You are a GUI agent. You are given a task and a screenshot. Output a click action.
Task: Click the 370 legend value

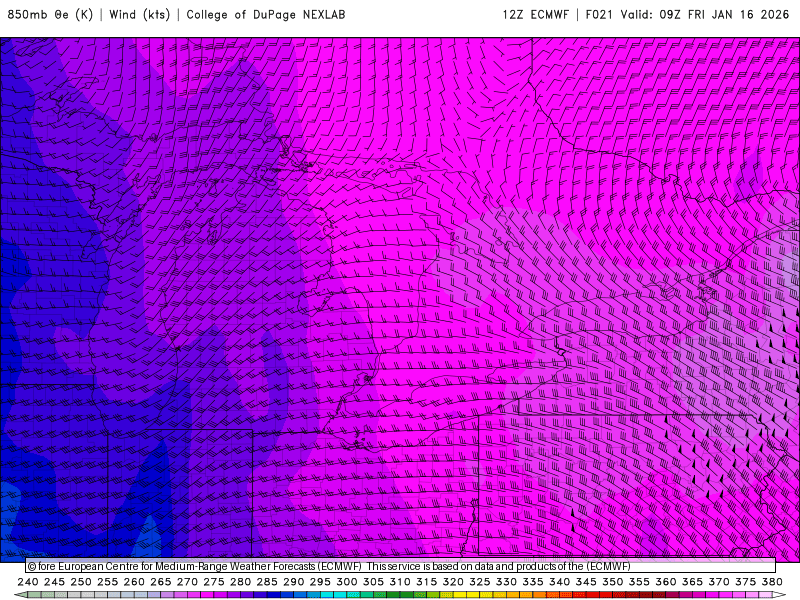pyautogui.click(x=719, y=582)
